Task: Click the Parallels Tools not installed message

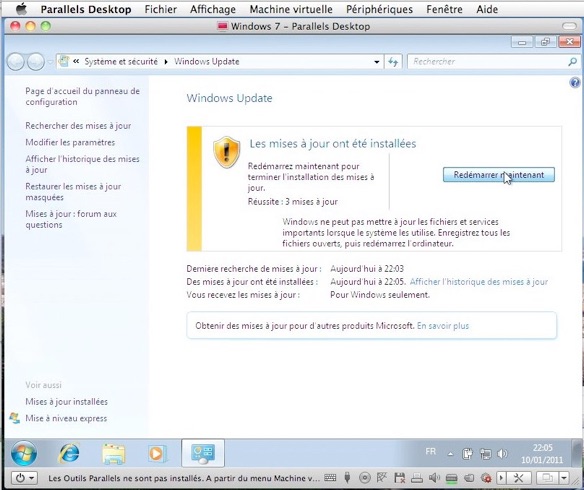Action: point(184,478)
